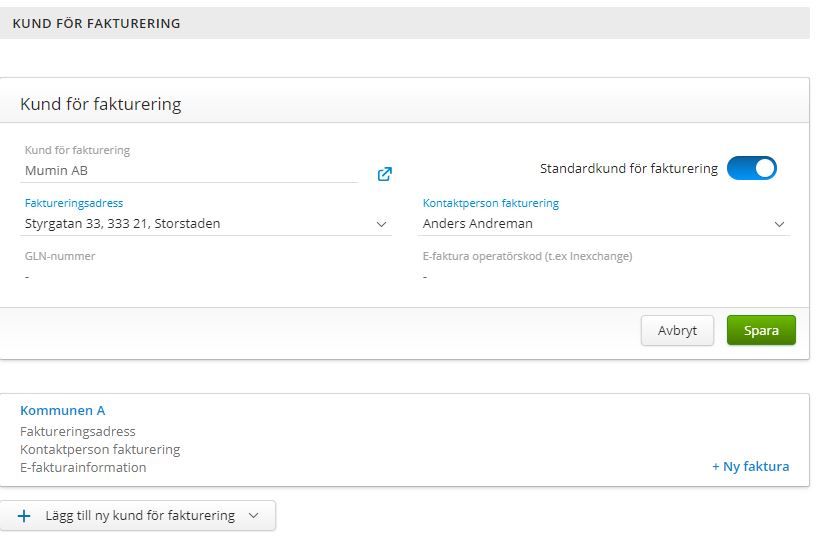Click Faktureringsadress line under Kommunen A
Image resolution: width=826 pixels, height=538 pixels.
click(x=78, y=432)
